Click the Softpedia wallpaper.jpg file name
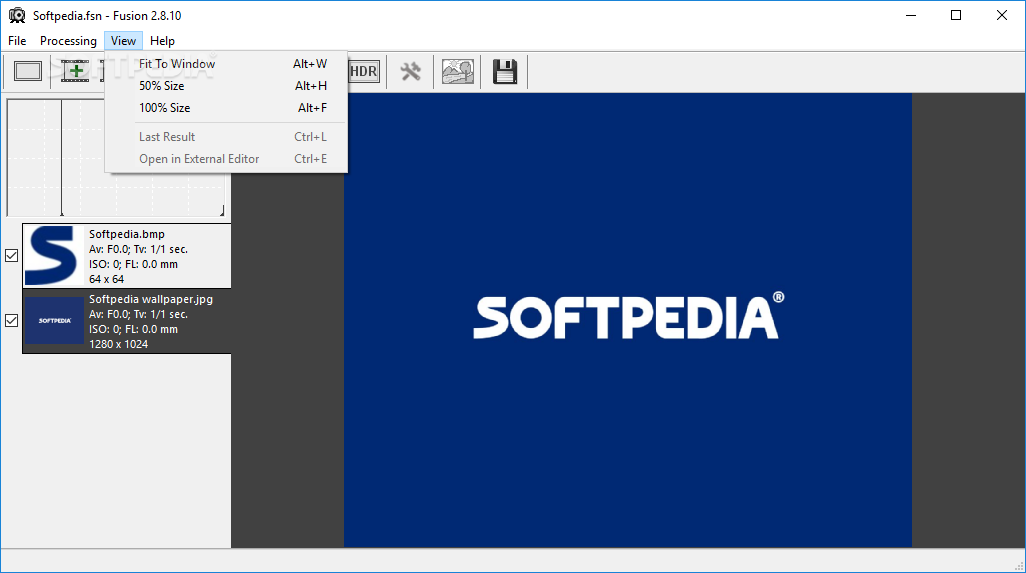Image resolution: width=1026 pixels, height=573 pixels. tap(151, 299)
